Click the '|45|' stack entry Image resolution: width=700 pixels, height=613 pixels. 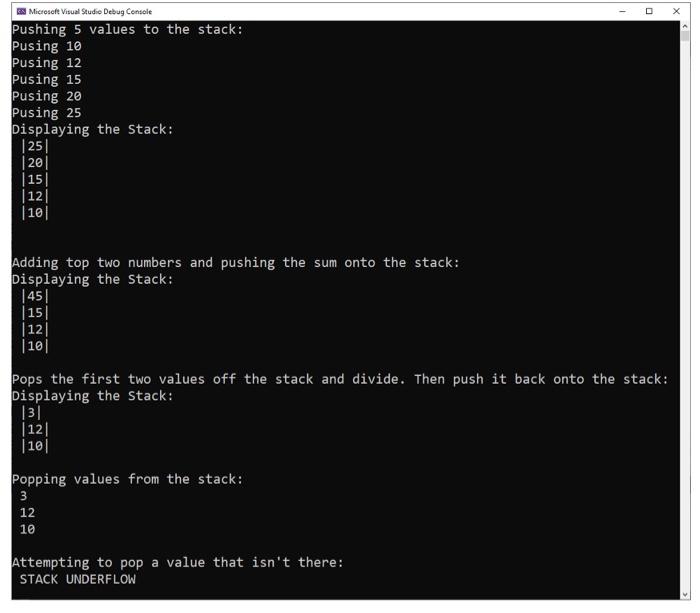point(35,296)
